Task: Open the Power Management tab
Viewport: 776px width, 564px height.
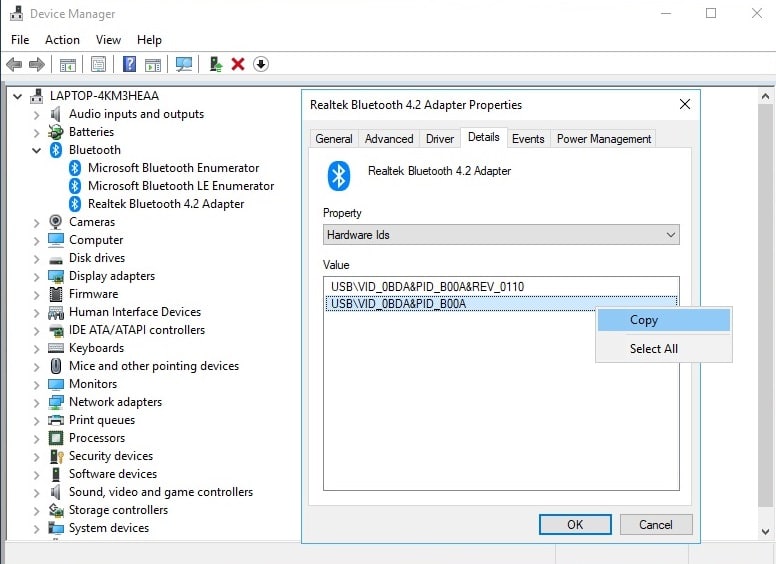Action: click(x=603, y=139)
